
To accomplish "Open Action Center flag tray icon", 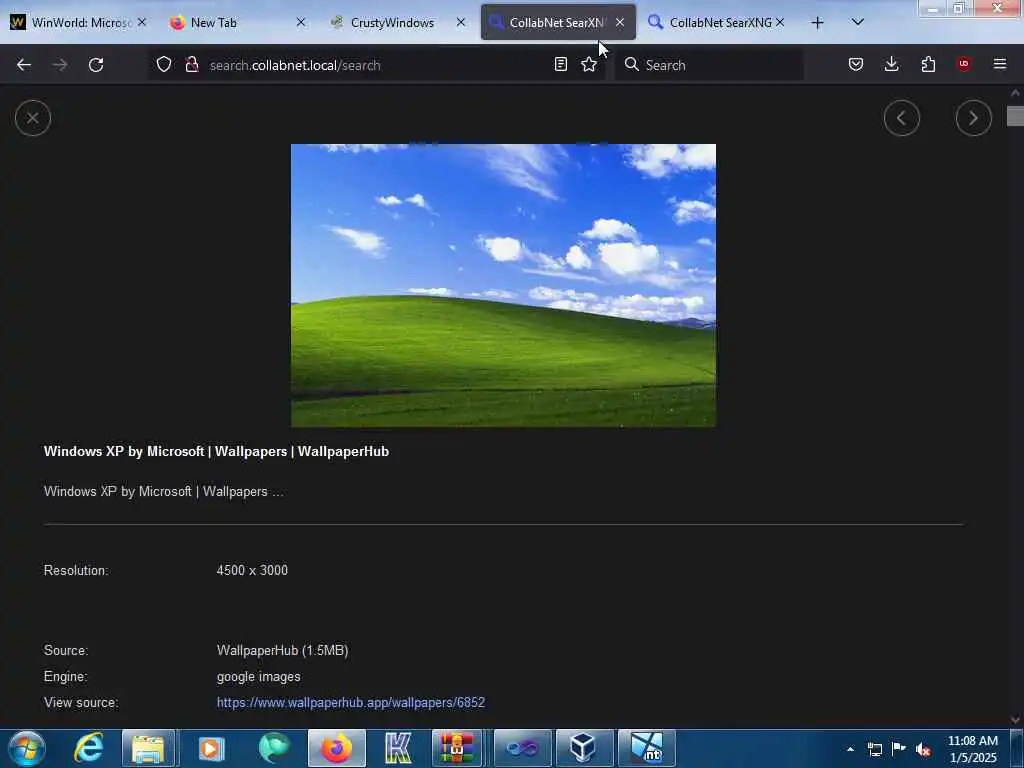I will [899, 749].
